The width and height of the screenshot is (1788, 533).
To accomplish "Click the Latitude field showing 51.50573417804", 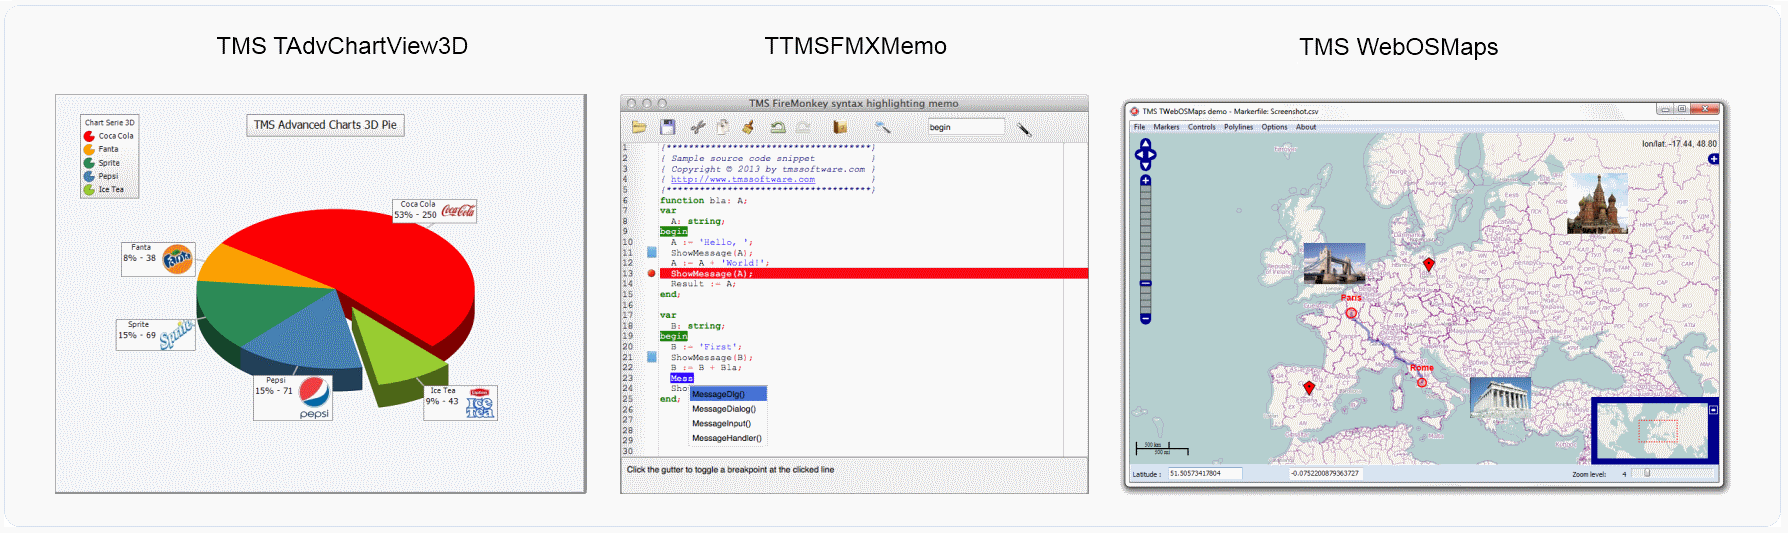I will [1204, 473].
